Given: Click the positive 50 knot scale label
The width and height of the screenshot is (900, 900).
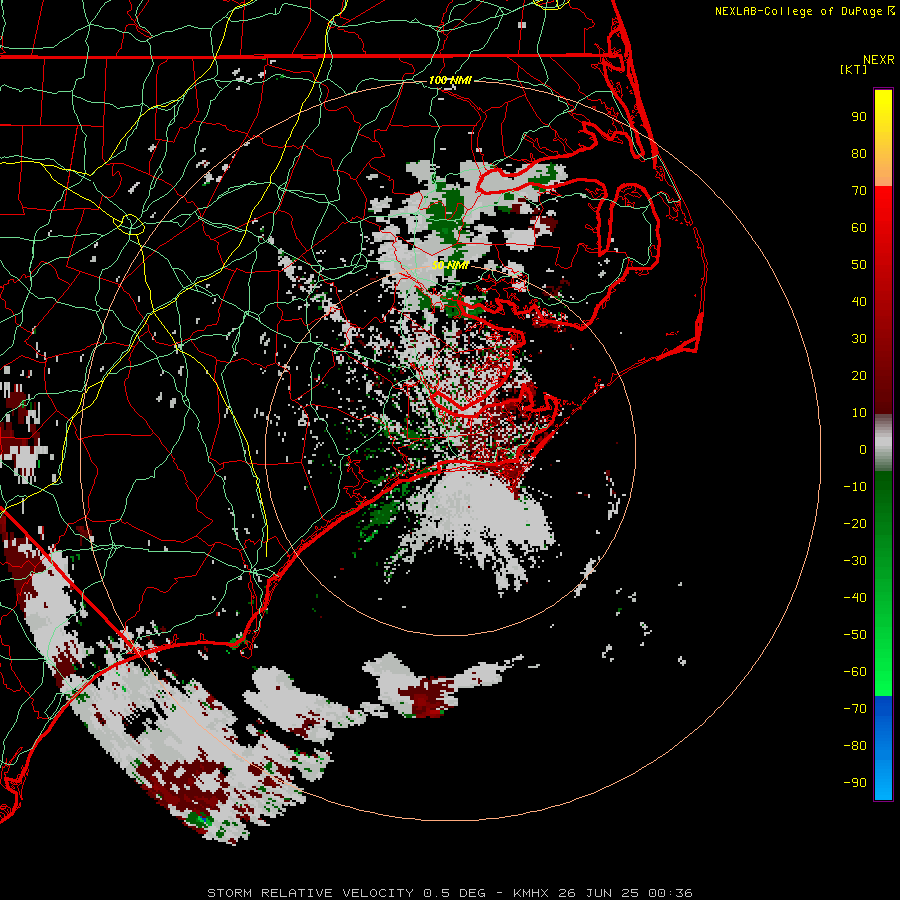Looking at the screenshot, I should point(859,265).
